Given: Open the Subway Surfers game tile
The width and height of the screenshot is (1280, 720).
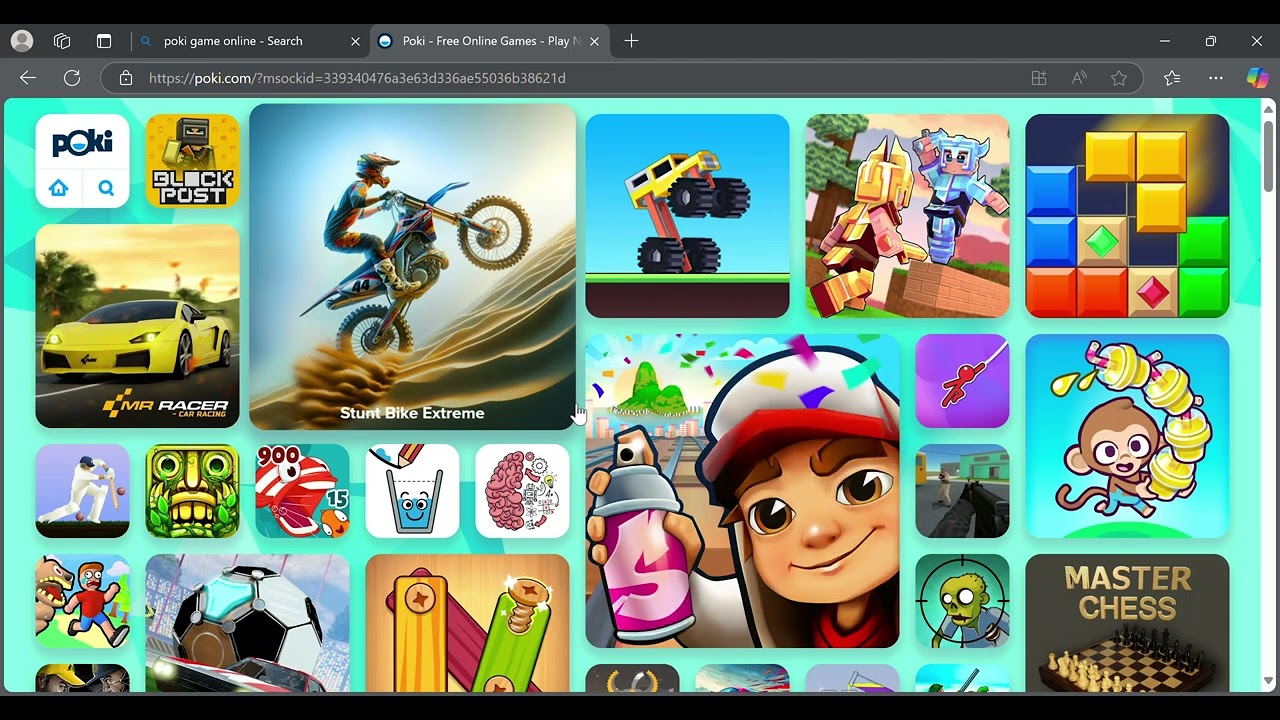Looking at the screenshot, I should (x=742, y=491).
